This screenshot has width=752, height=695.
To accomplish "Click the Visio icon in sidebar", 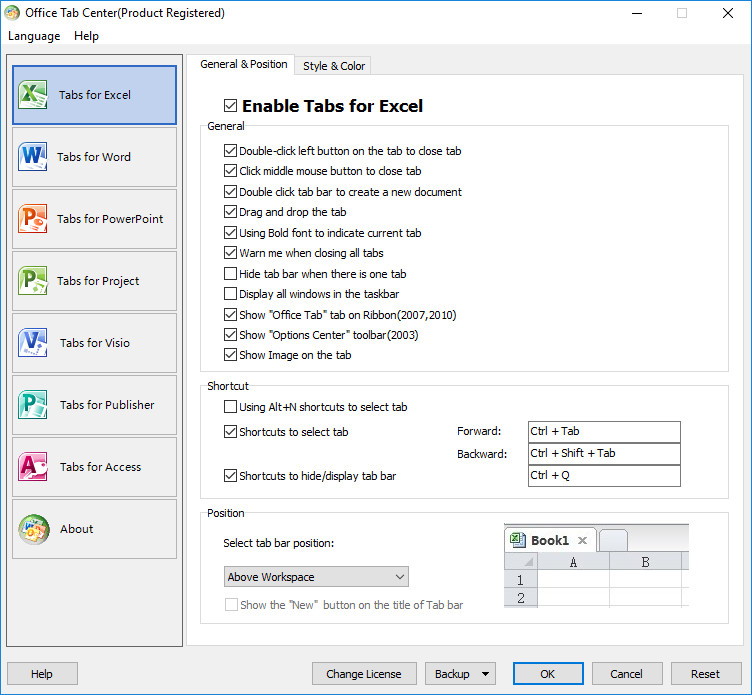I will pos(33,342).
